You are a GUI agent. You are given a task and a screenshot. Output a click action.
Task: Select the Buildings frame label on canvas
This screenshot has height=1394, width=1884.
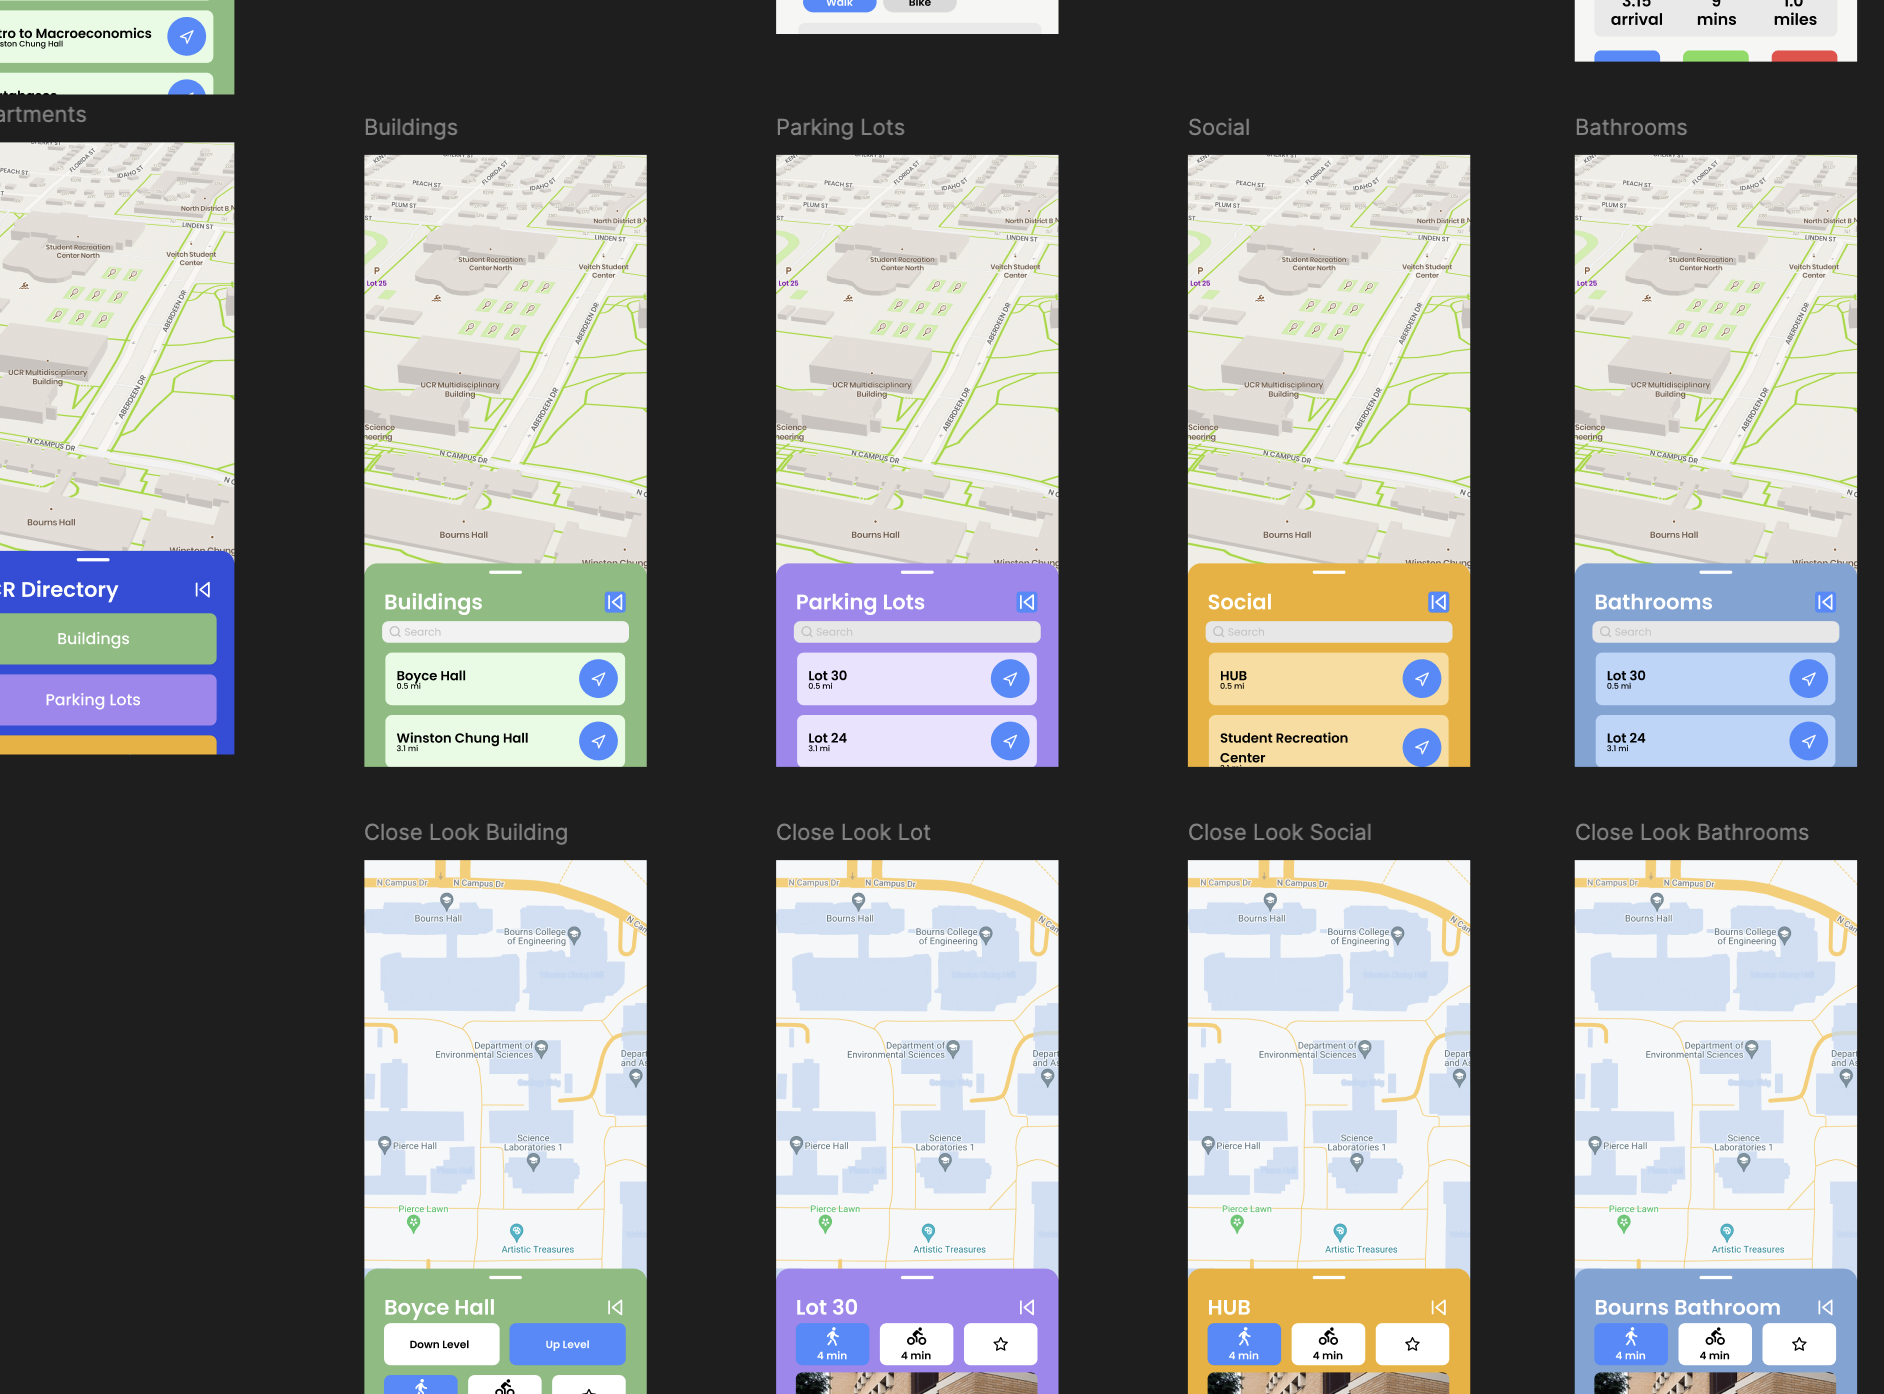pos(411,127)
